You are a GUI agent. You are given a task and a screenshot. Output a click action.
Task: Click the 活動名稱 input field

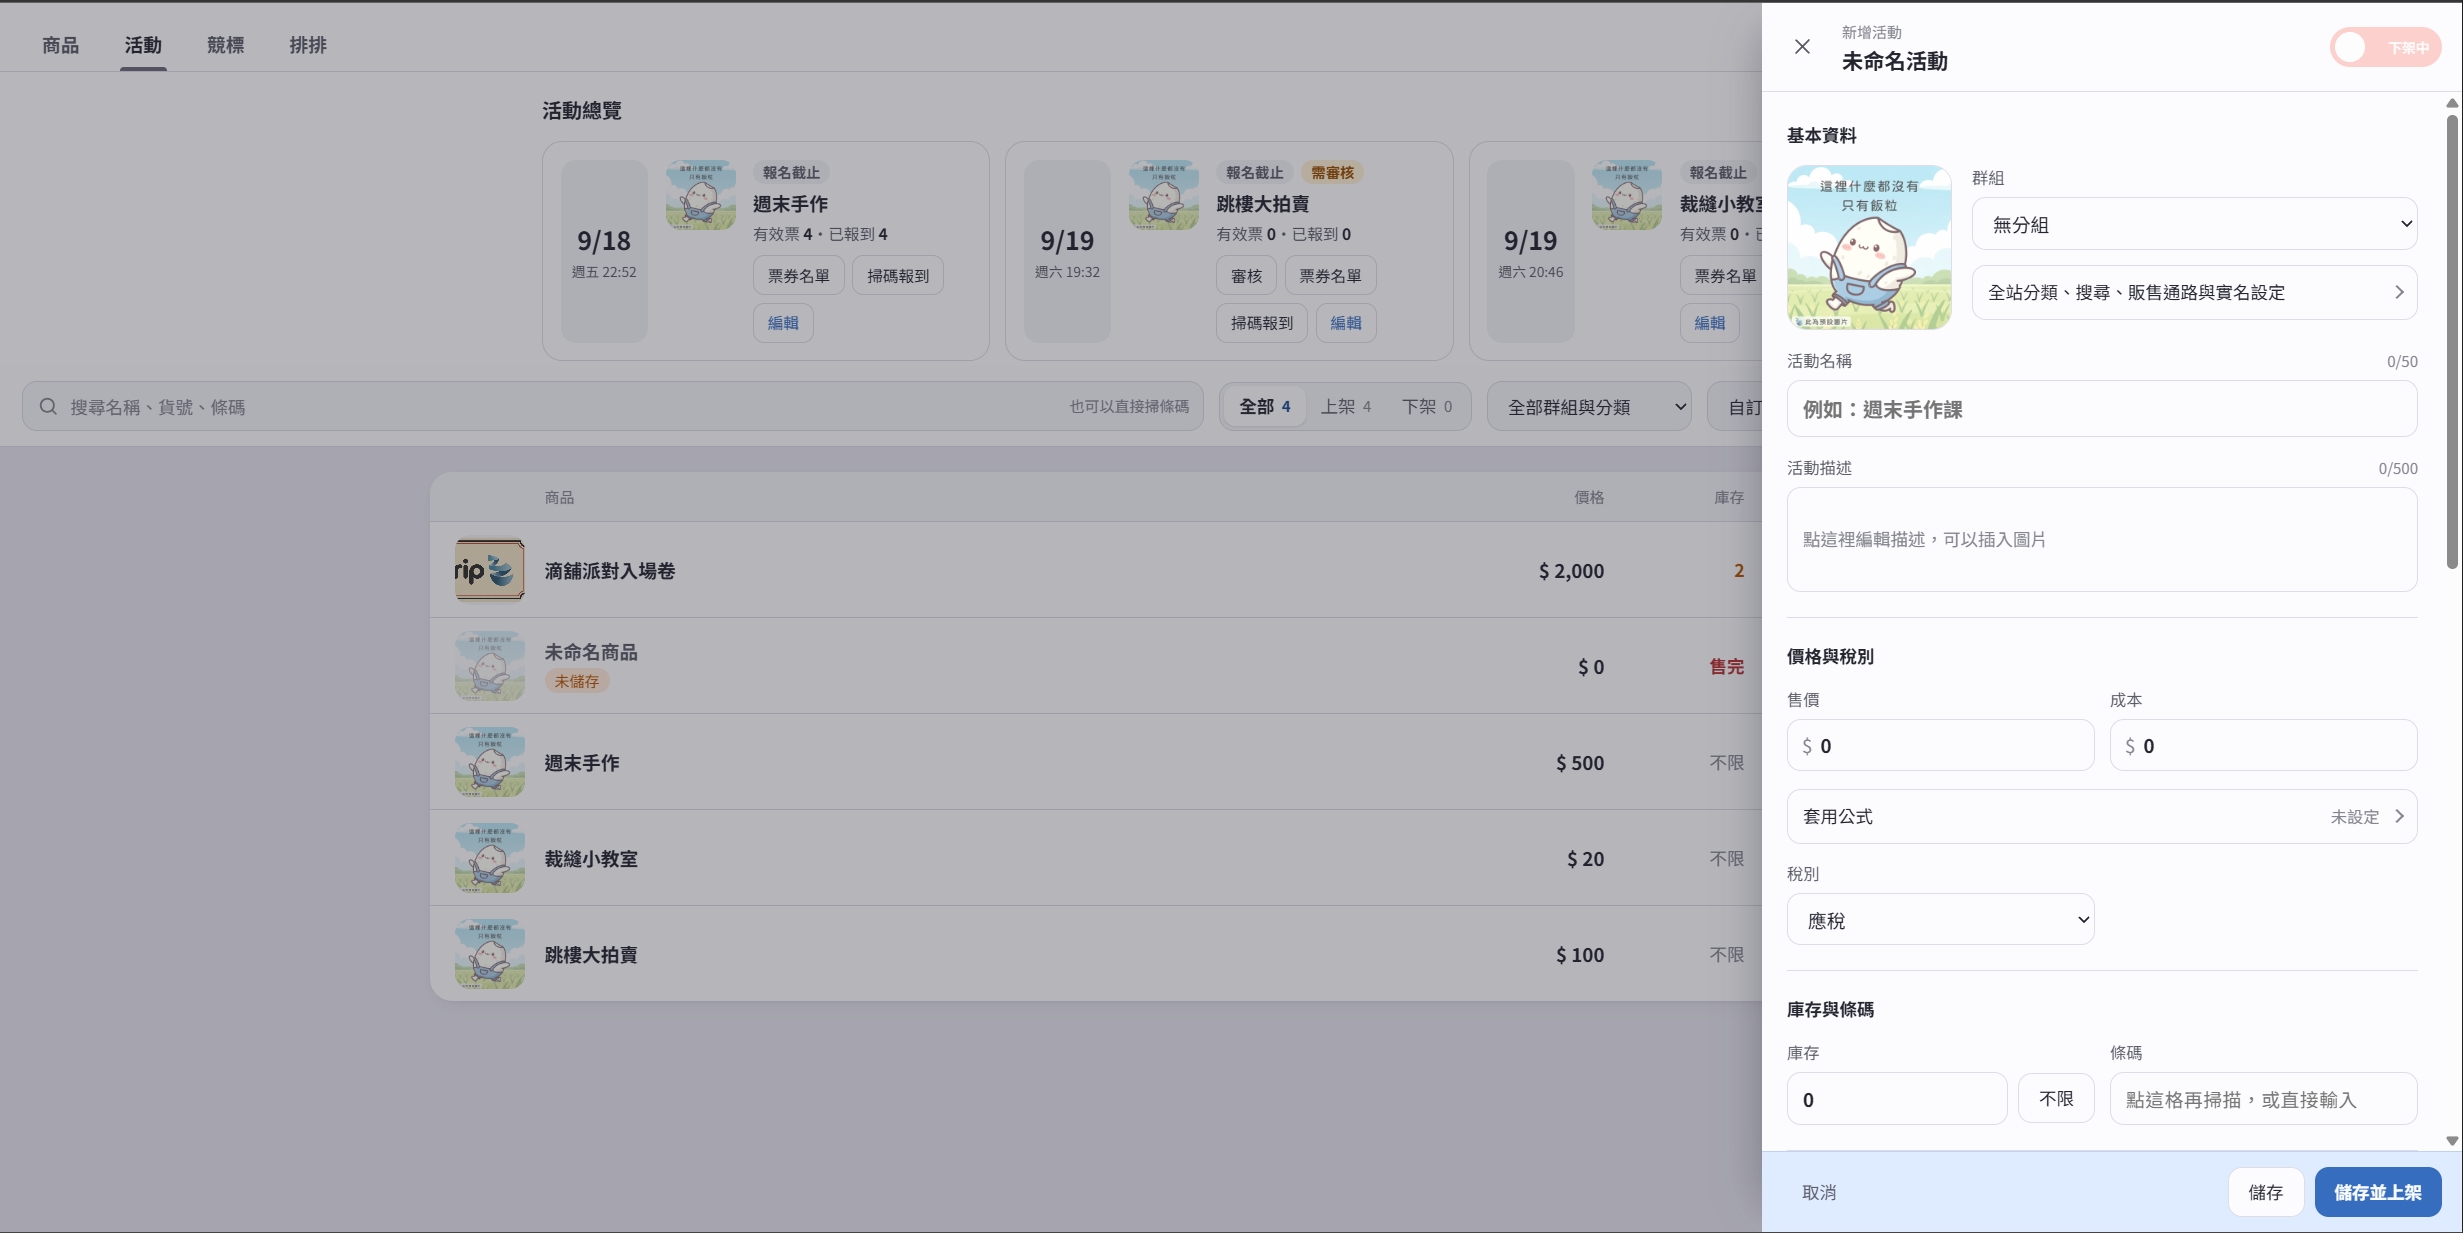pyautogui.click(x=2102, y=409)
